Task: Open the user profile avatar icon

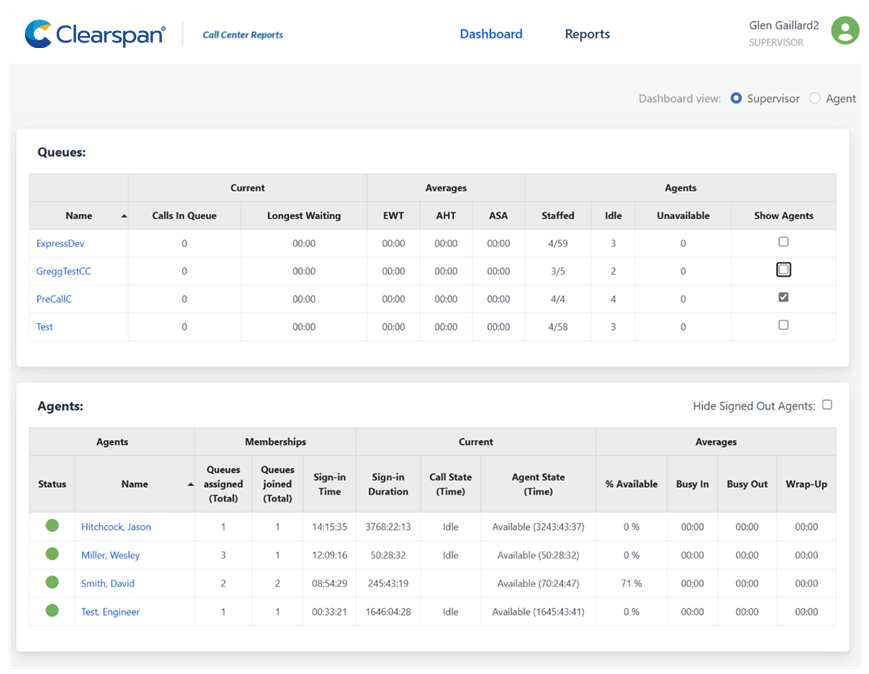Action: pos(845,31)
